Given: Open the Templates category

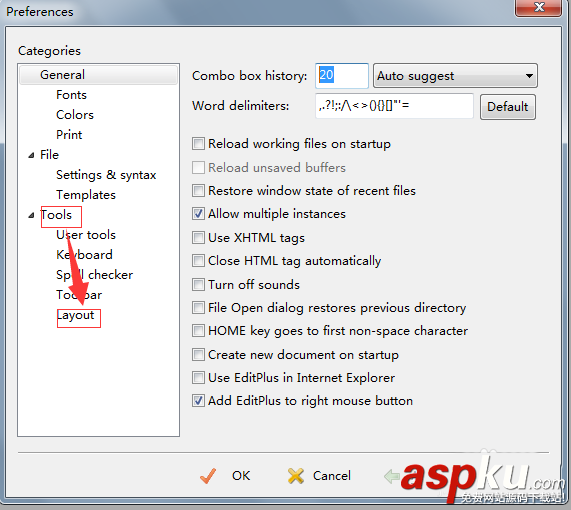Looking at the screenshot, I should [x=86, y=195].
